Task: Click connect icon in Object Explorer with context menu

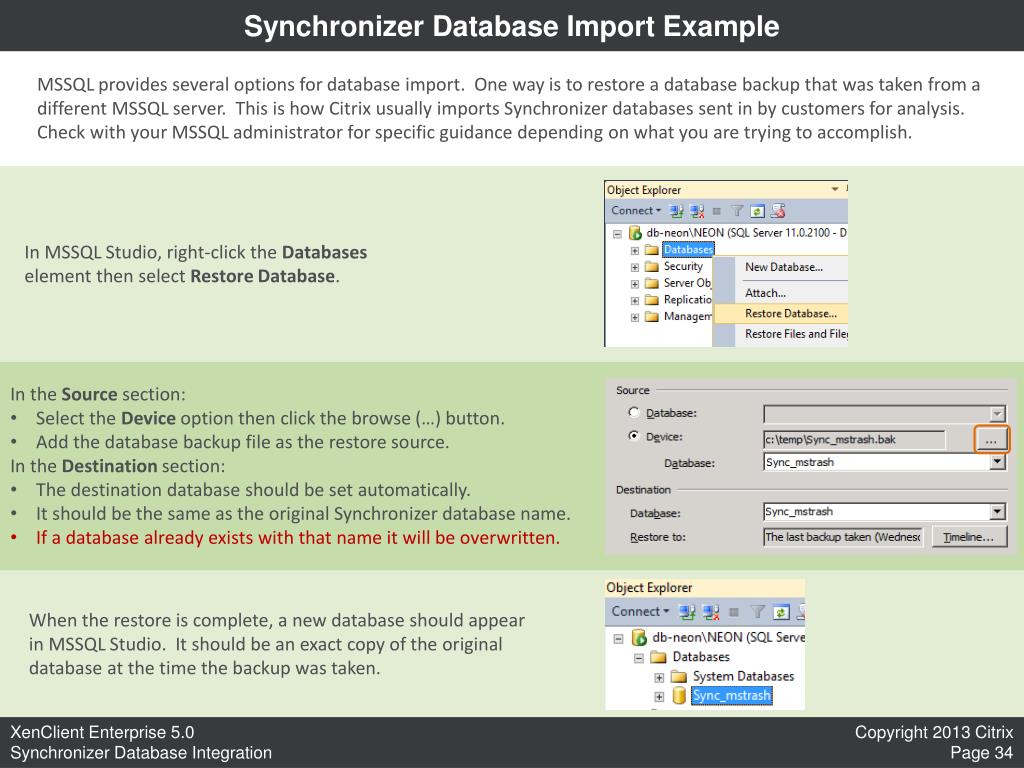Action: click(x=677, y=211)
